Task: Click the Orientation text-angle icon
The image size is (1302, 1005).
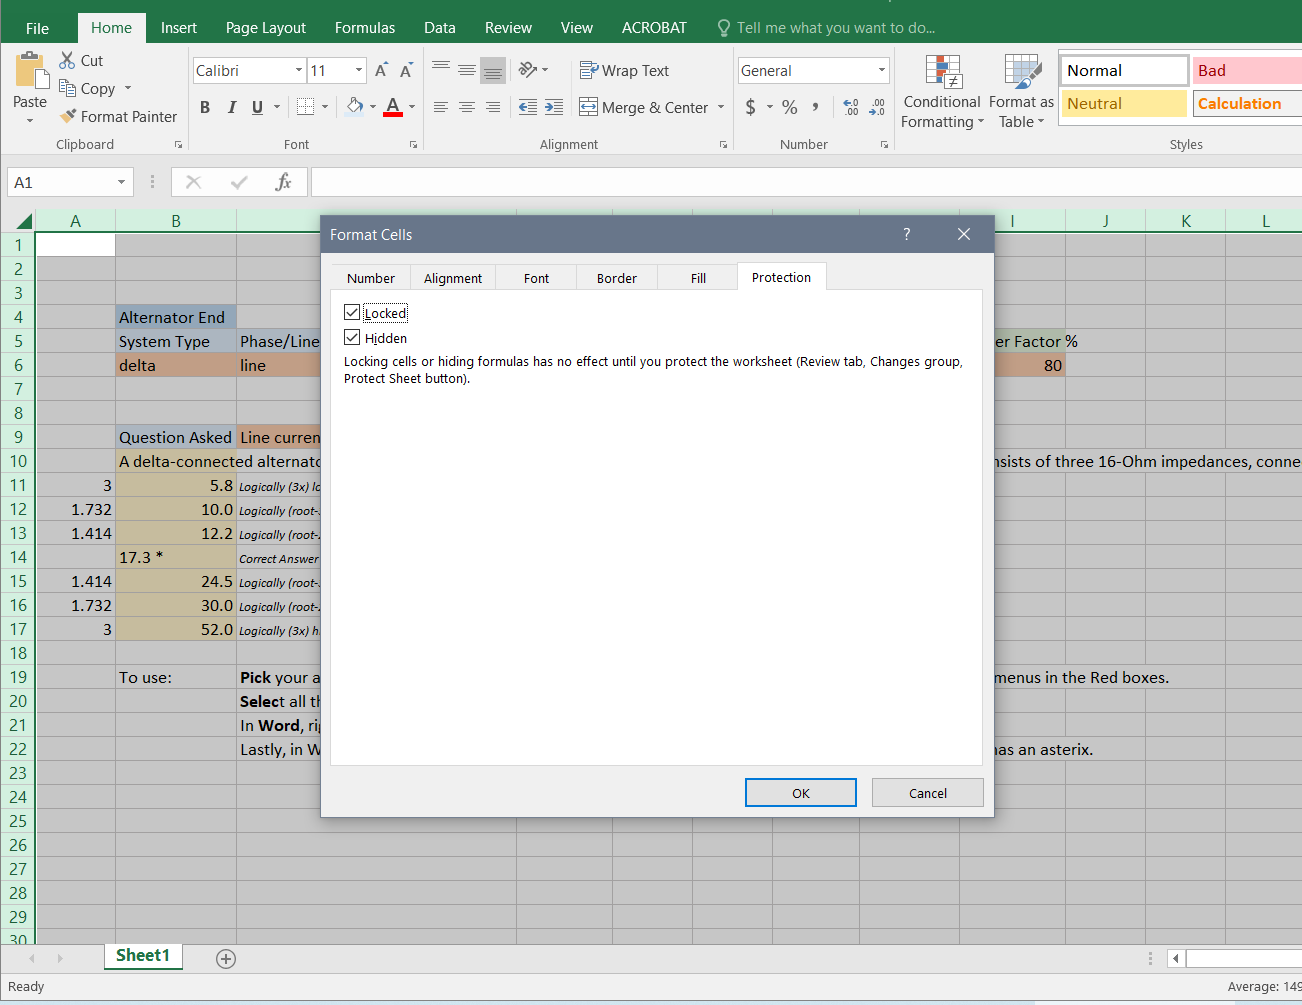Action: coord(528,70)
